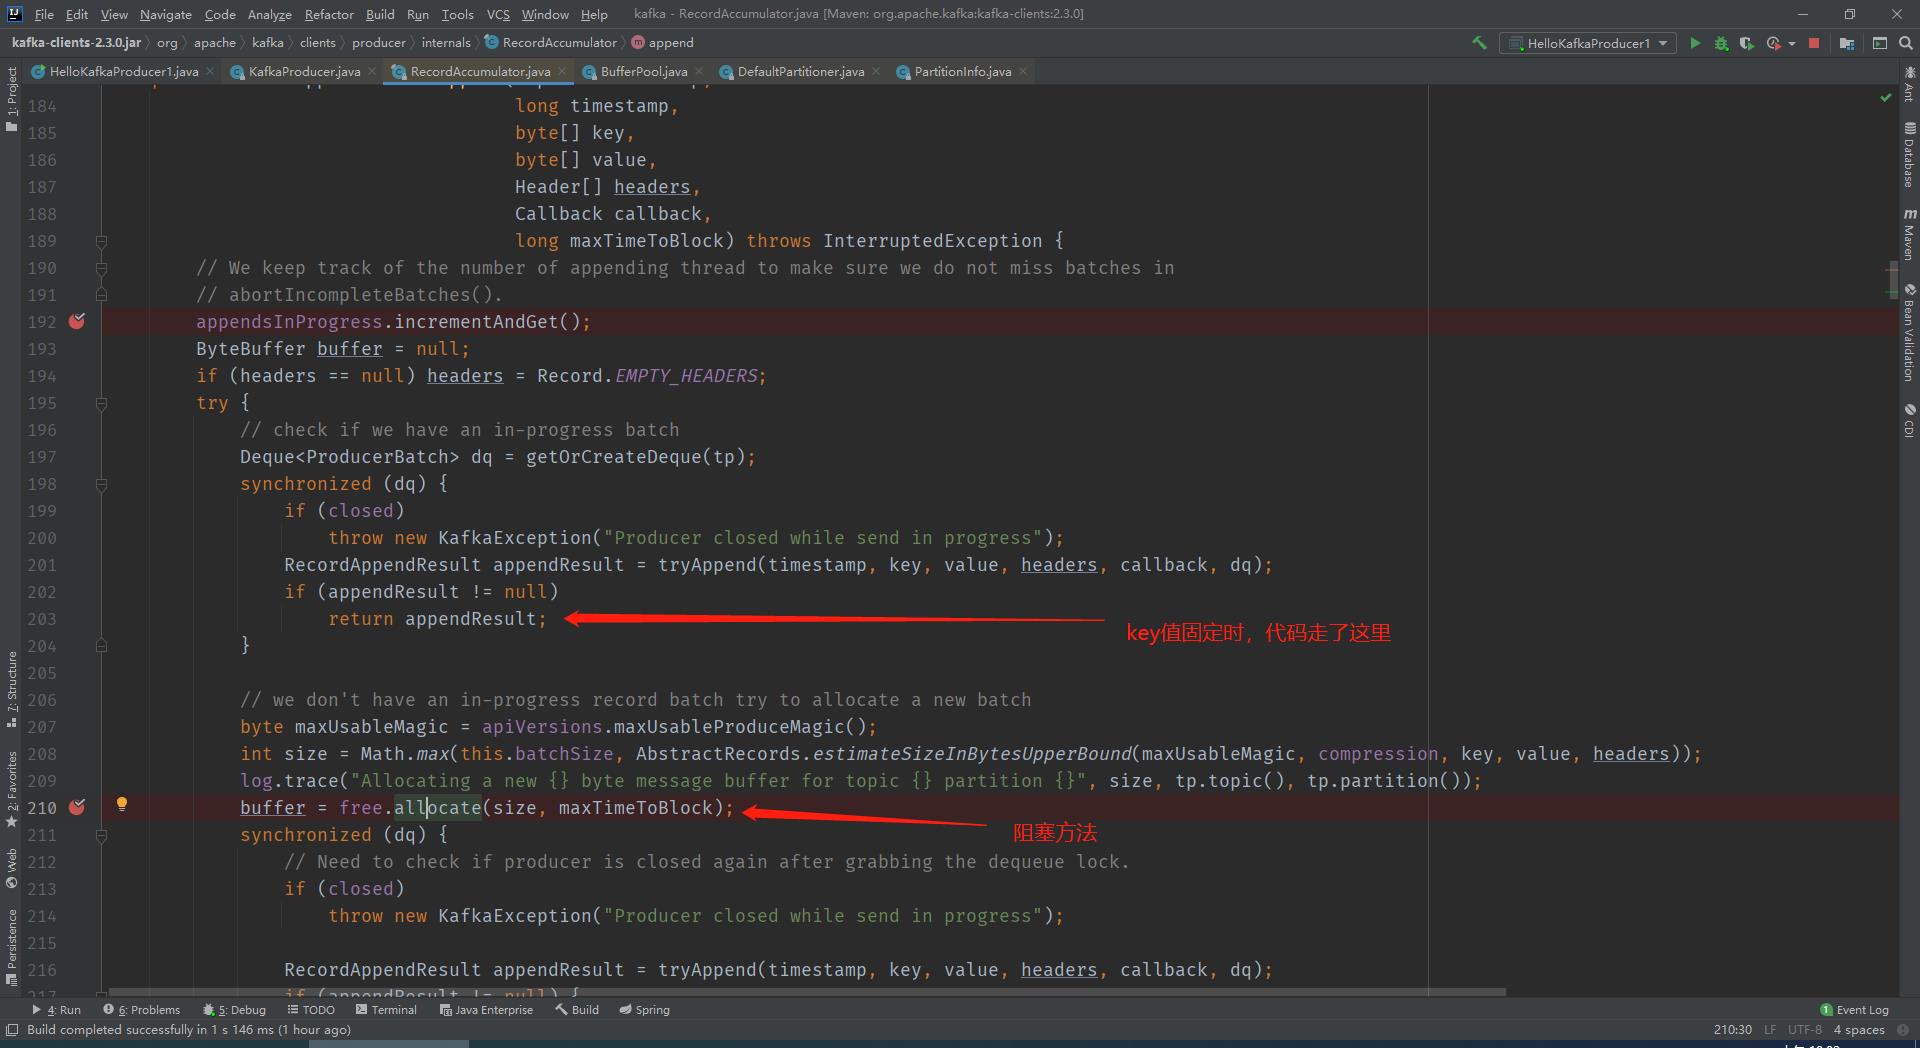The height and width of the screenshot is (1048, 1920).
Task: Collapse the comment fold marker at line 190
Action: pos(101,268)
